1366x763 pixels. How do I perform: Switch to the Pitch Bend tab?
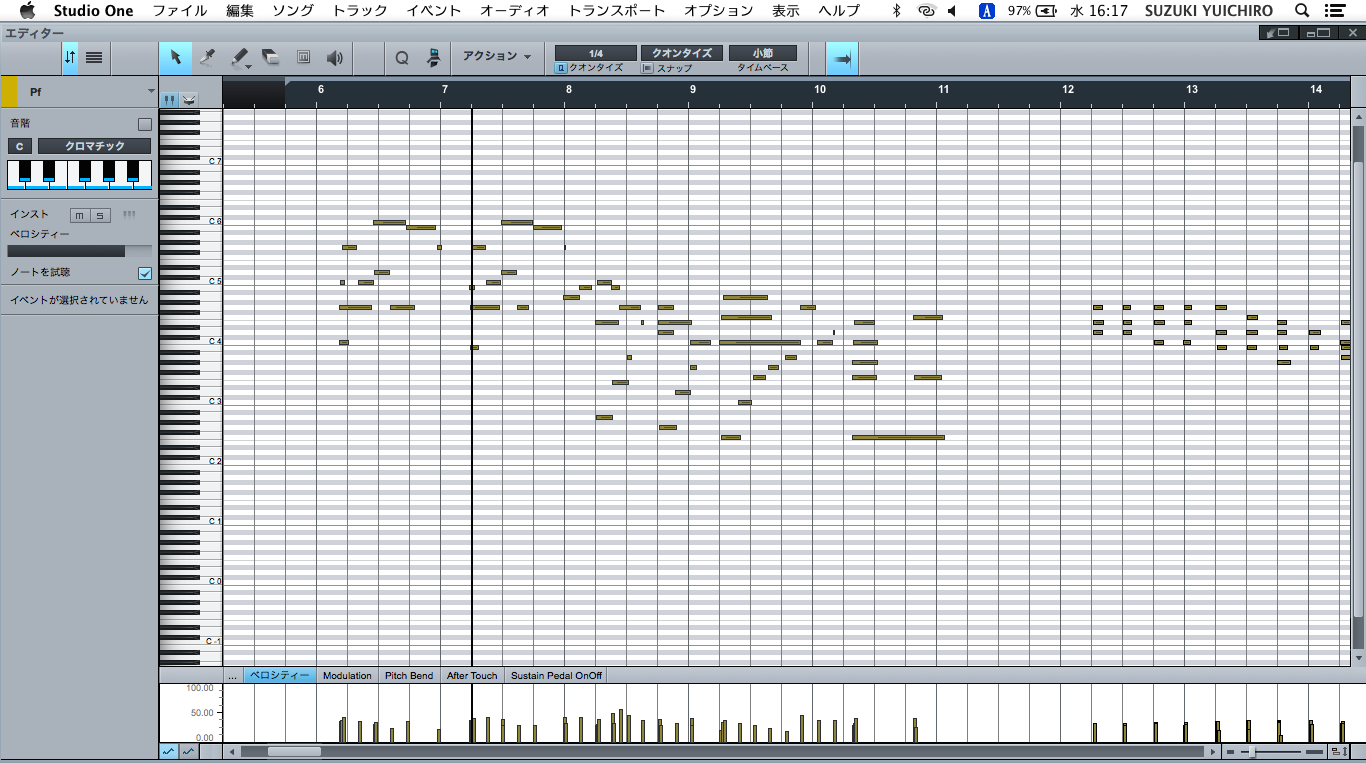(x=409, y=676)
